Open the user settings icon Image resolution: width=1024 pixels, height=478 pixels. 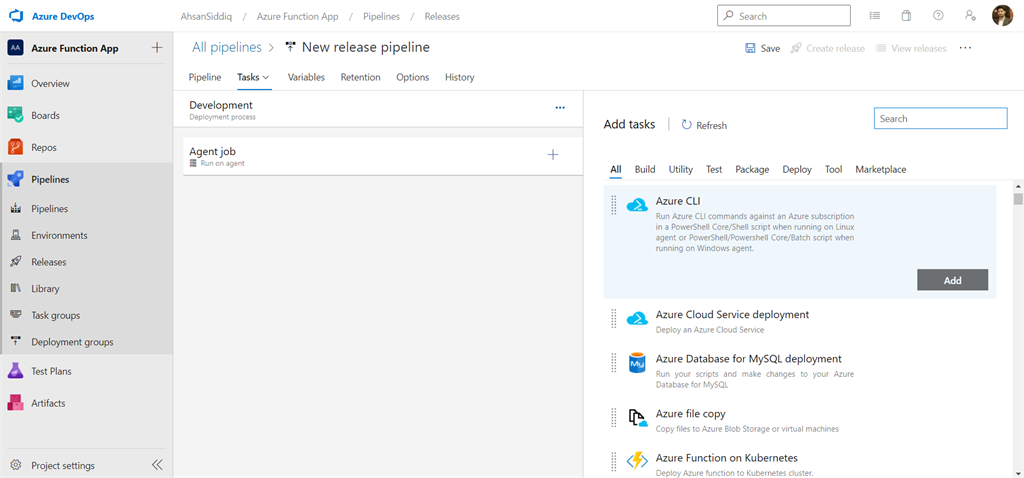pyautogui.click(x=970, y=16)
